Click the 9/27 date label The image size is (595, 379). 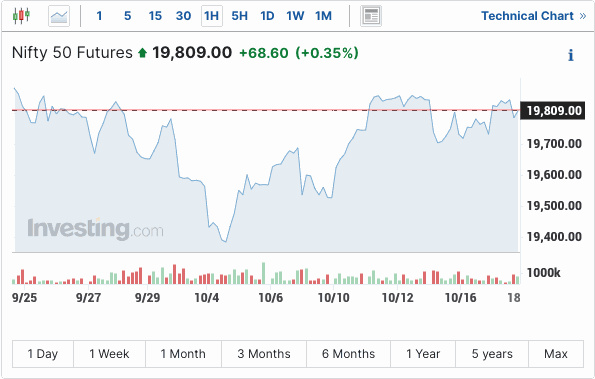88,298
